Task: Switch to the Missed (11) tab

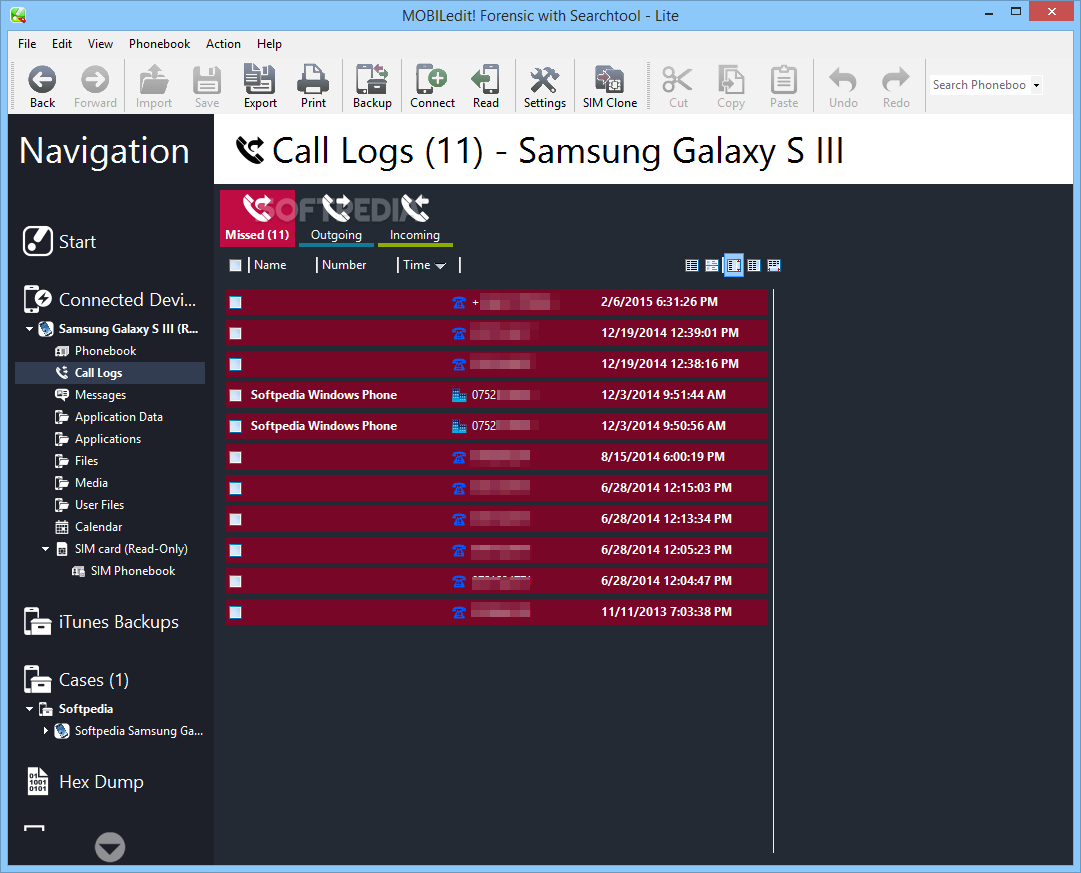Action: [x=257, y=218]
